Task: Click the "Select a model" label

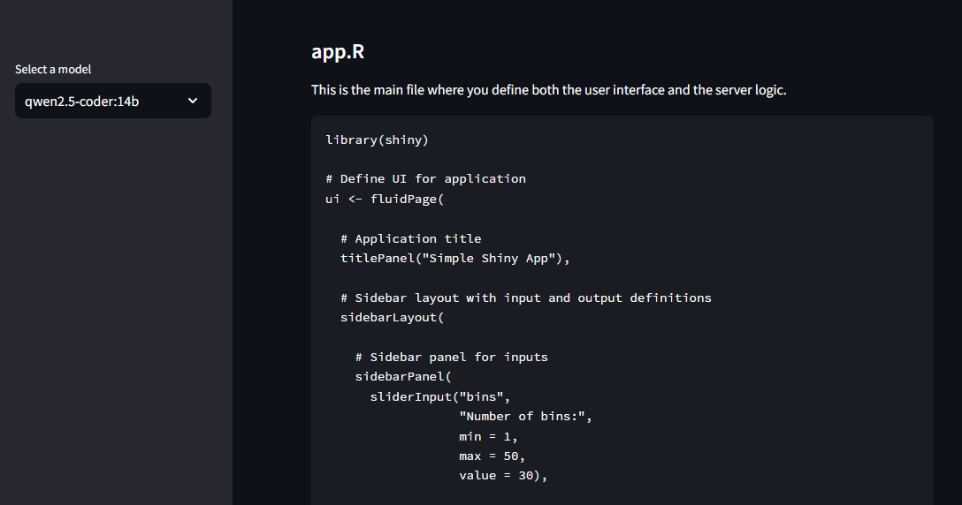Action: 53,69
